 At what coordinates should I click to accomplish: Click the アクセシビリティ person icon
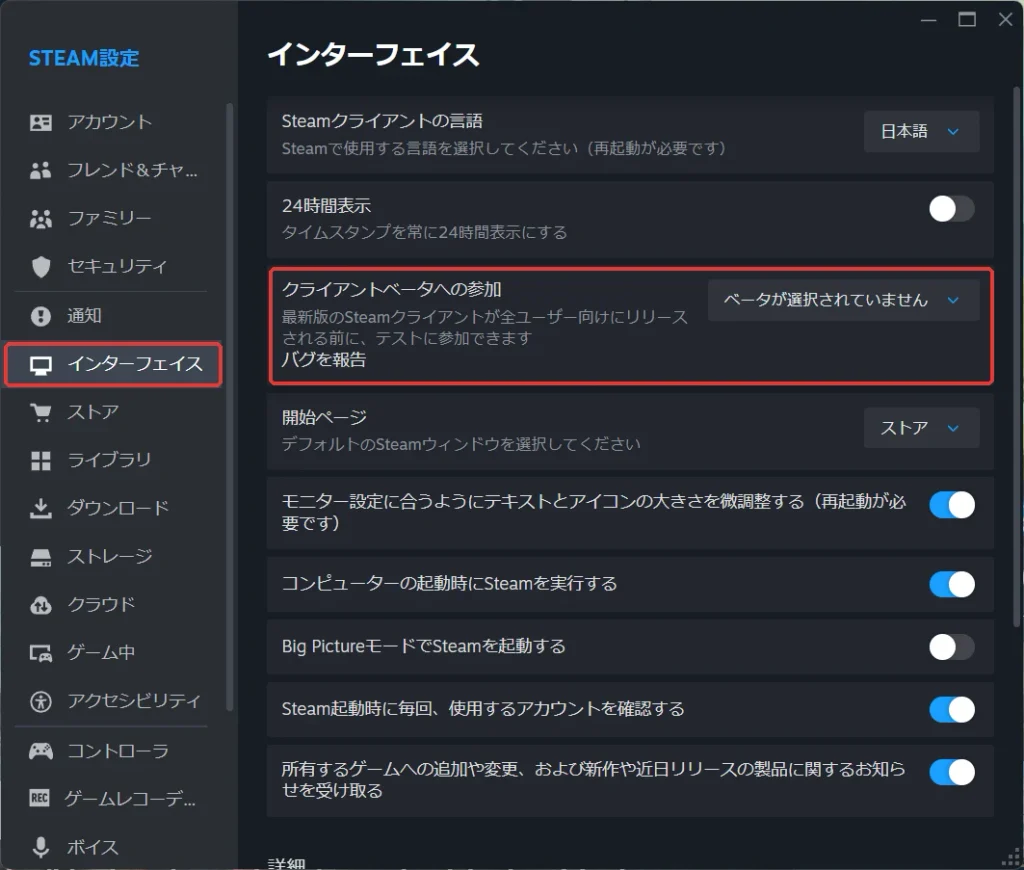click(x=40, y=701)
